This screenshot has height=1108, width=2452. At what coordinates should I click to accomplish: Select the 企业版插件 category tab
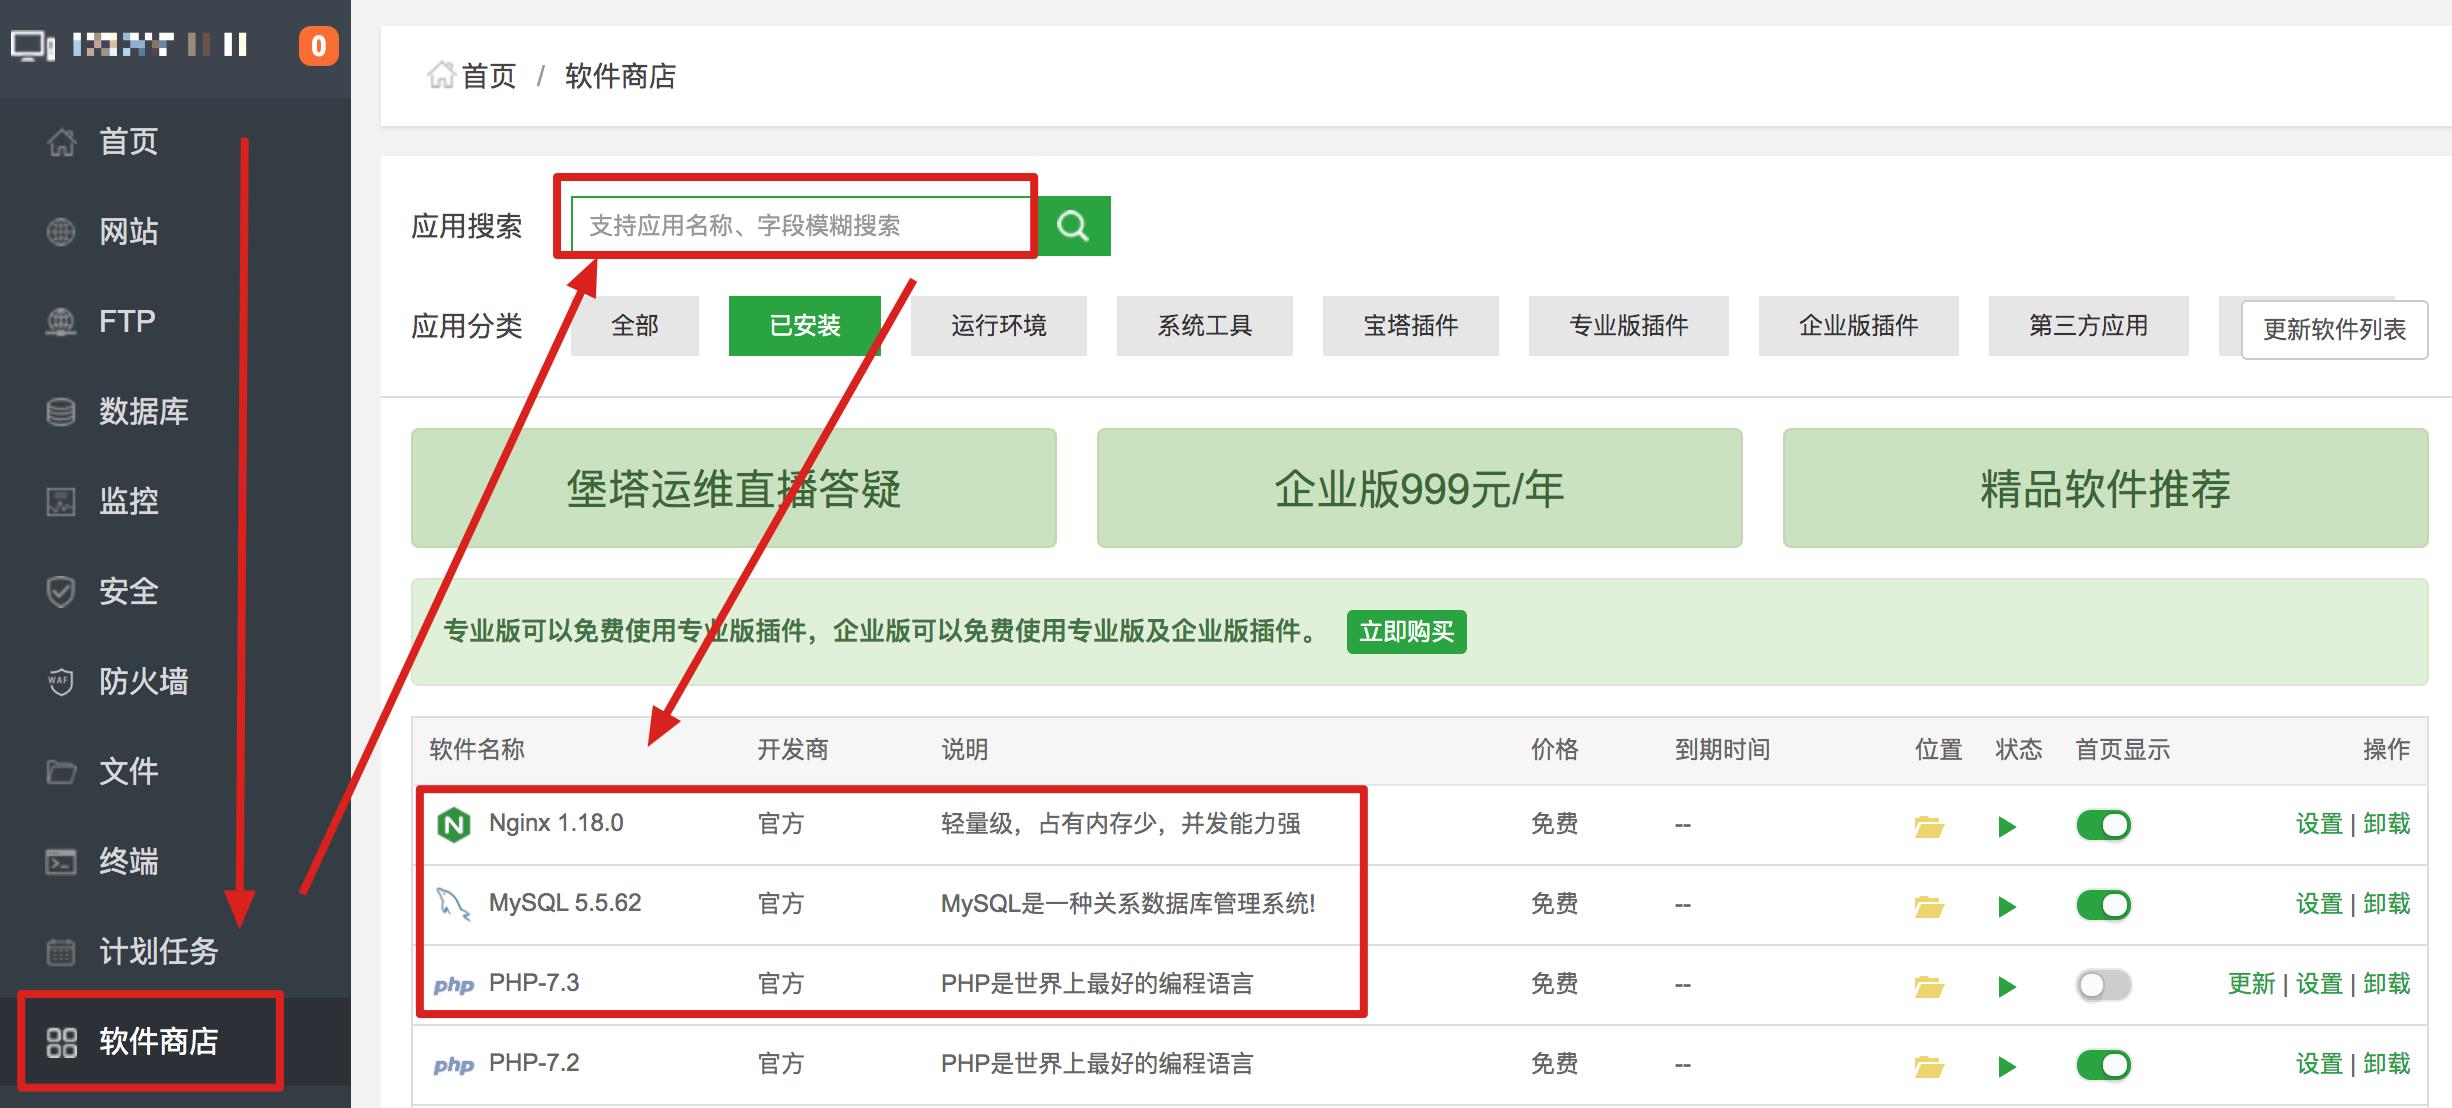[x=1859, y=326]
